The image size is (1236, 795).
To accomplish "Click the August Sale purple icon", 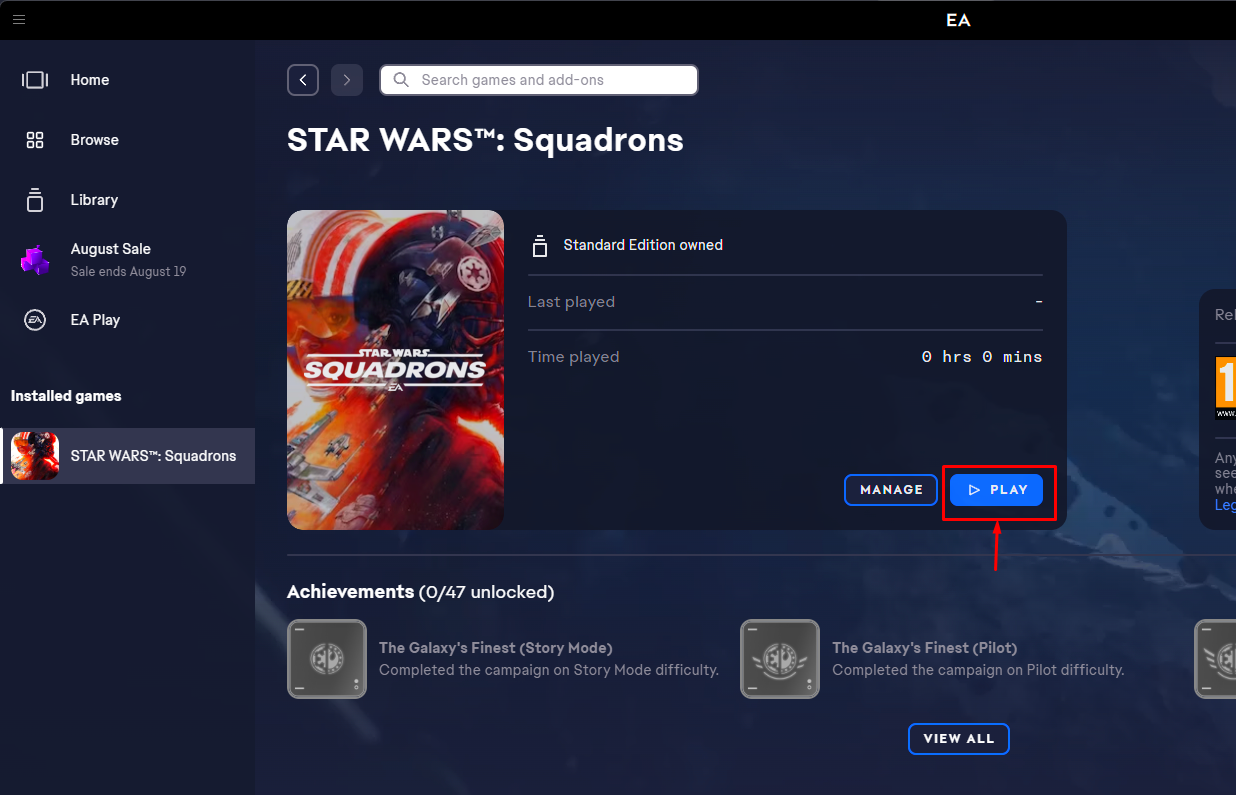I will [35, 260].
